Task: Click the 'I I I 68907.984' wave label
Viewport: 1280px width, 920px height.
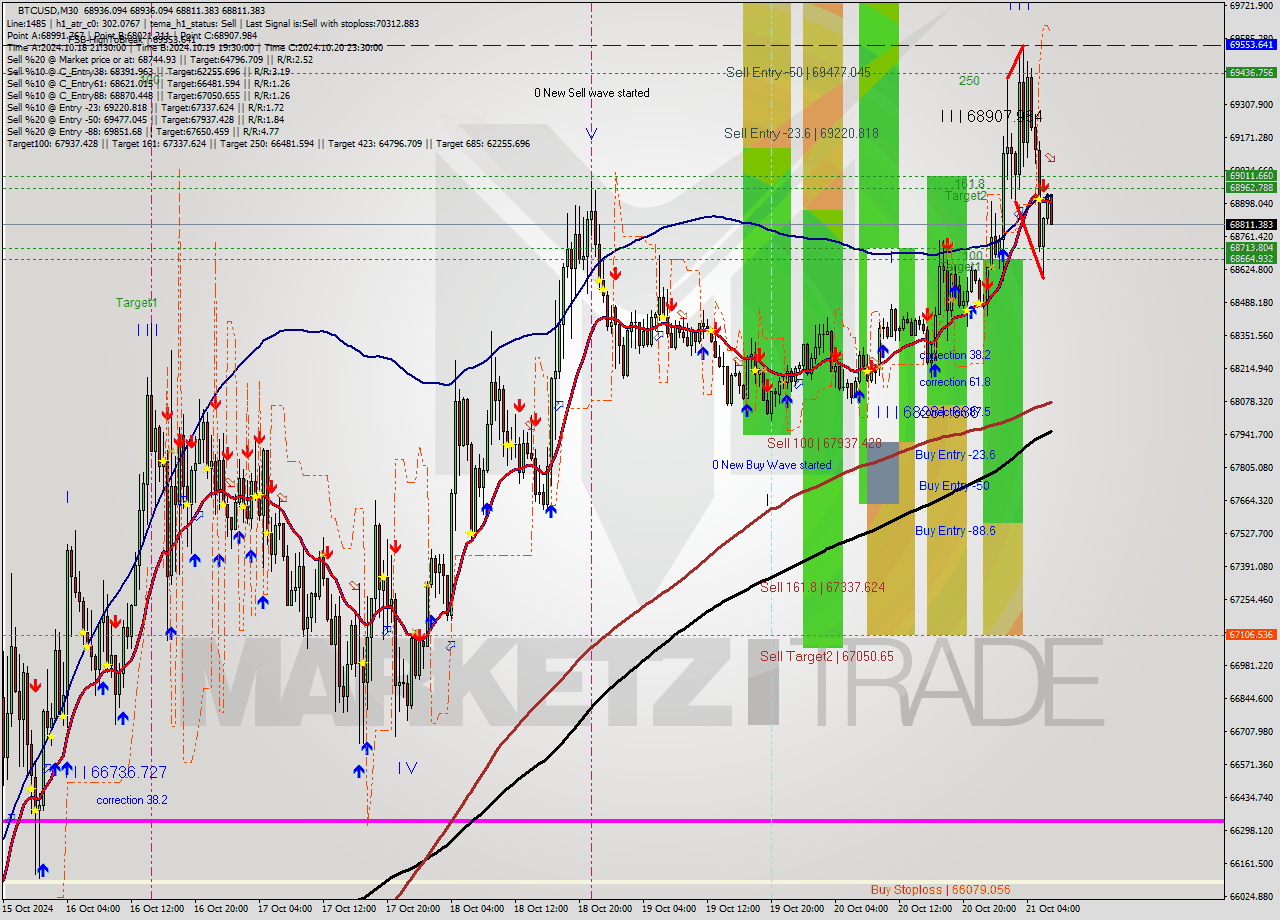Action: pos(991,116)
